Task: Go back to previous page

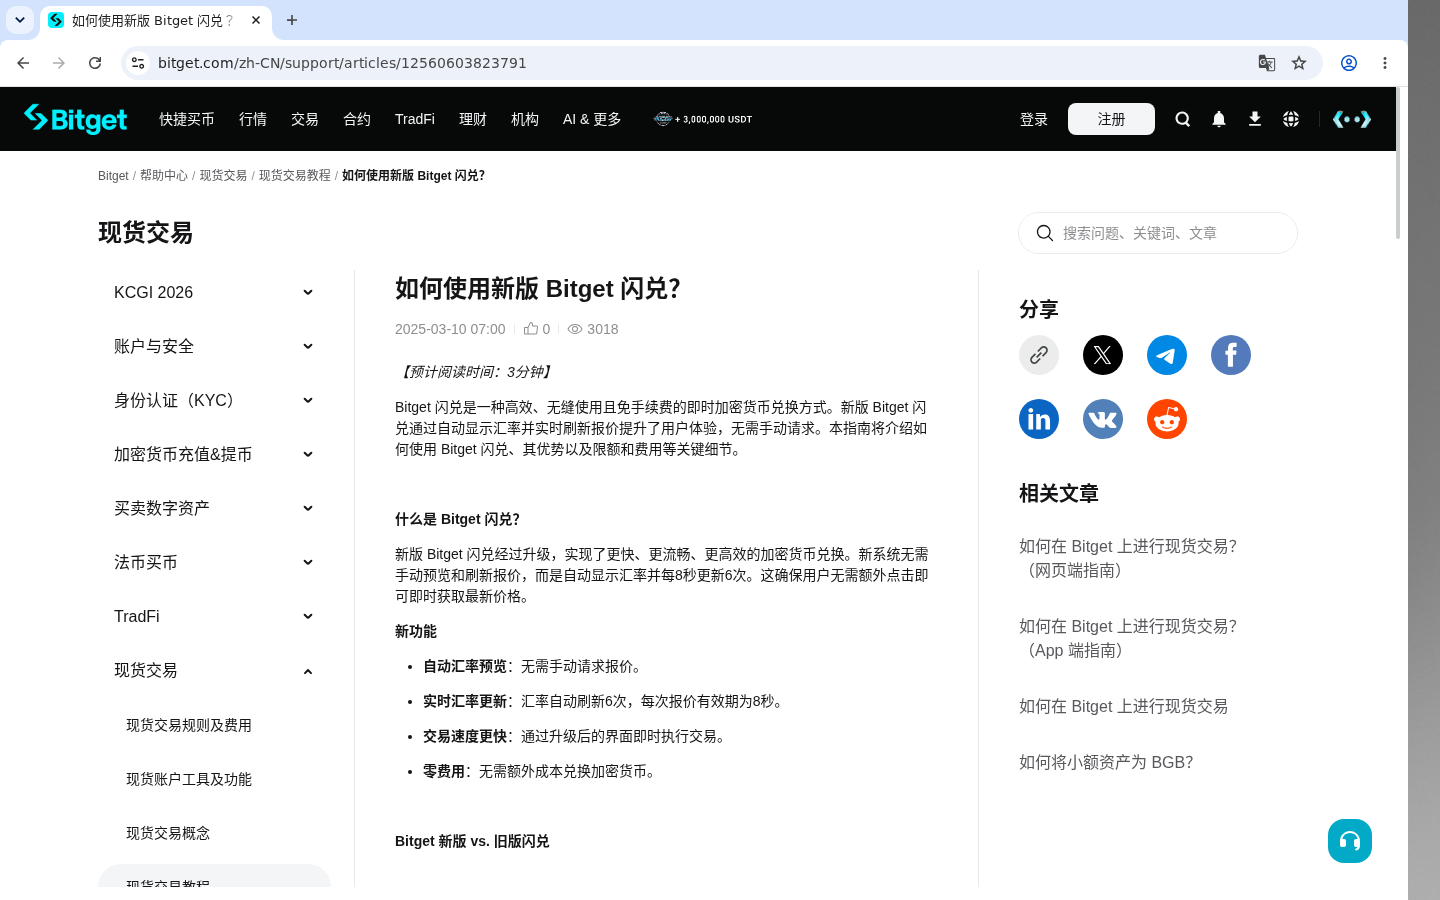Action: 23,63
